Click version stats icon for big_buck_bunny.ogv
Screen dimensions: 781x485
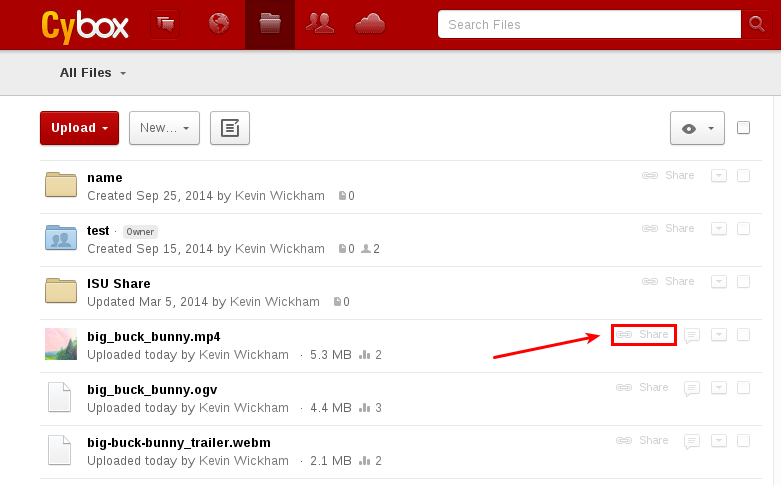click(365, 408)
